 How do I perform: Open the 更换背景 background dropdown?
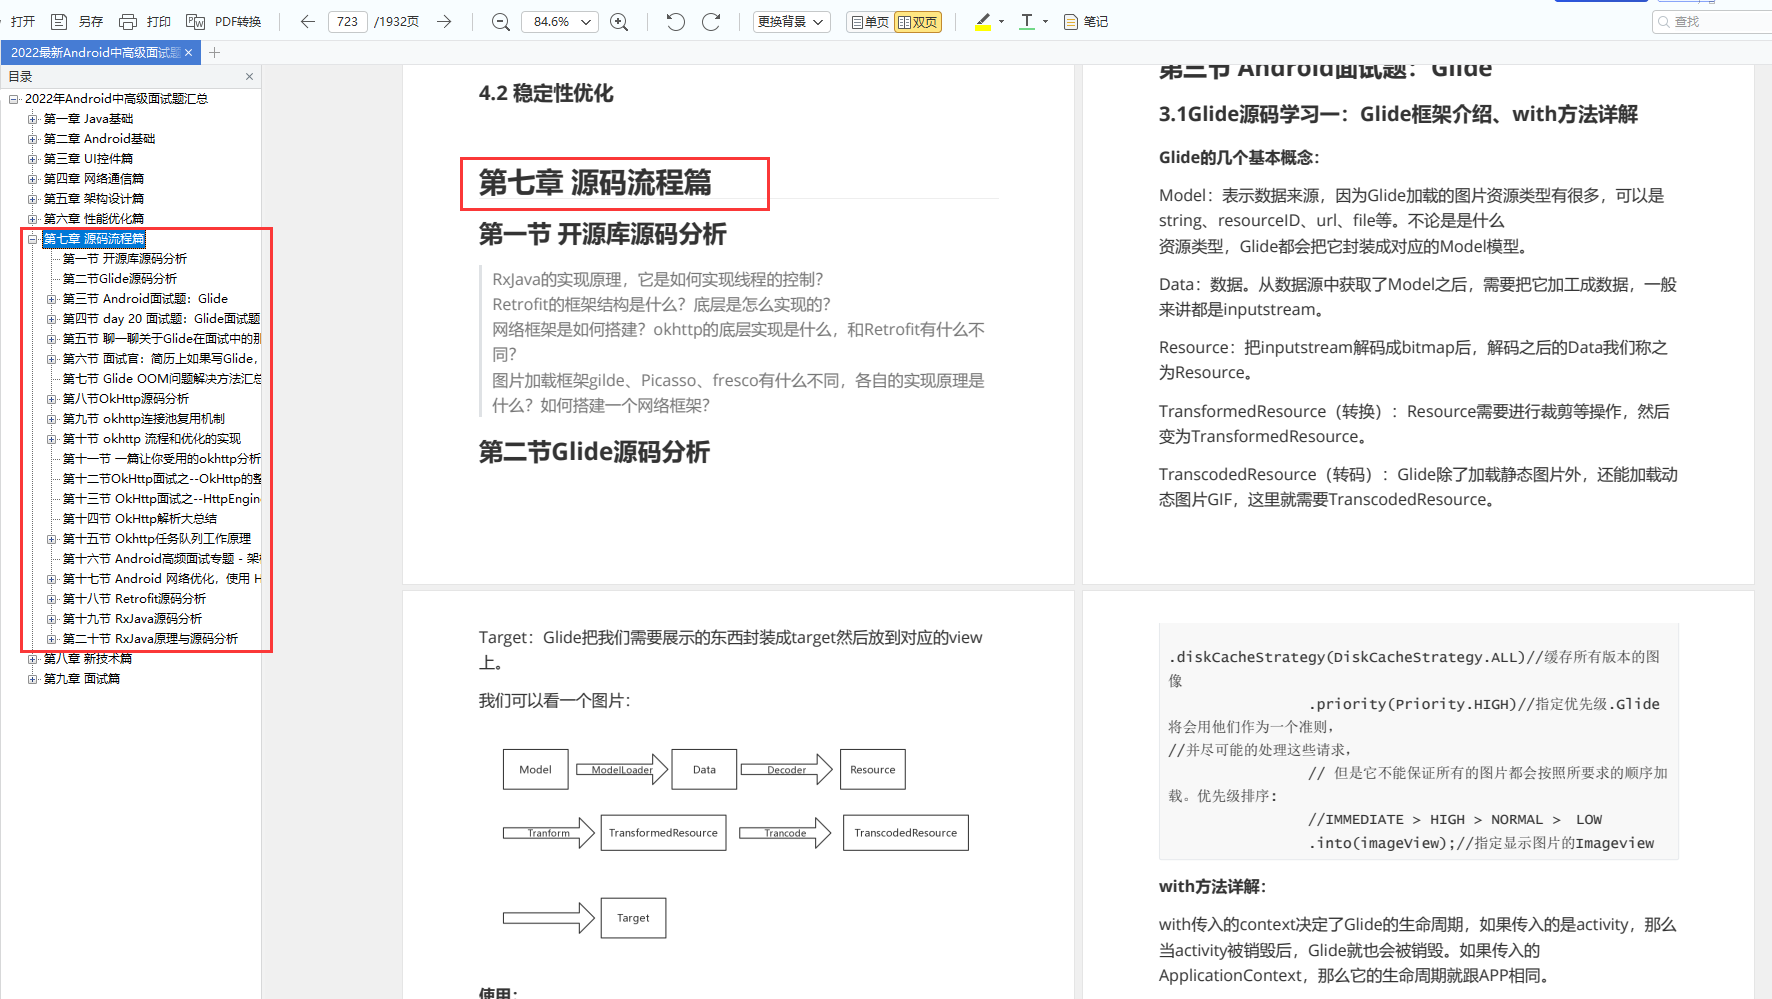click(791, 22)
